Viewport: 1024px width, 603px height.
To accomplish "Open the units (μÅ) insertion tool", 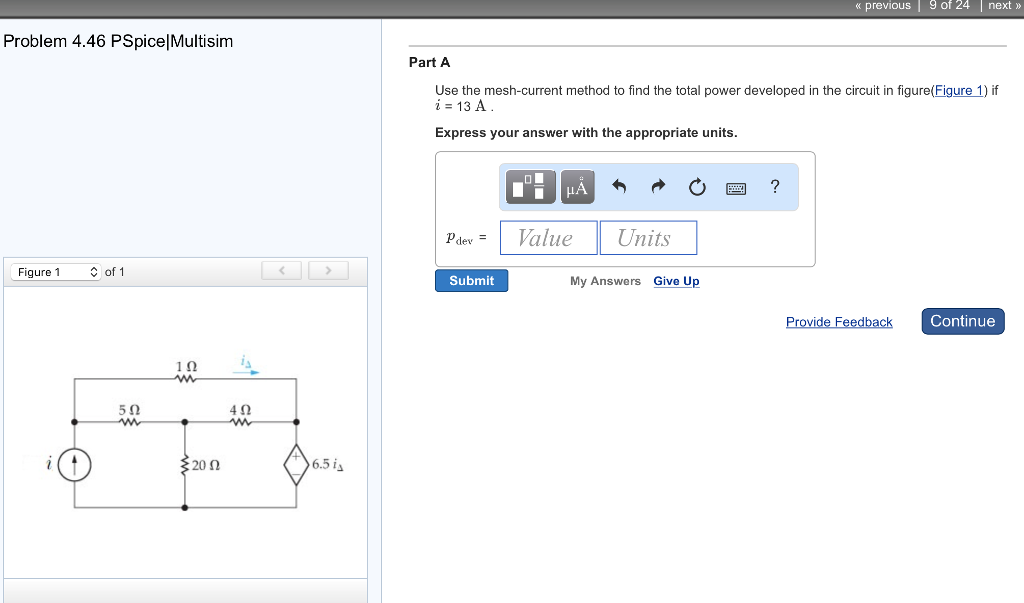I will [x=577, y=186].
